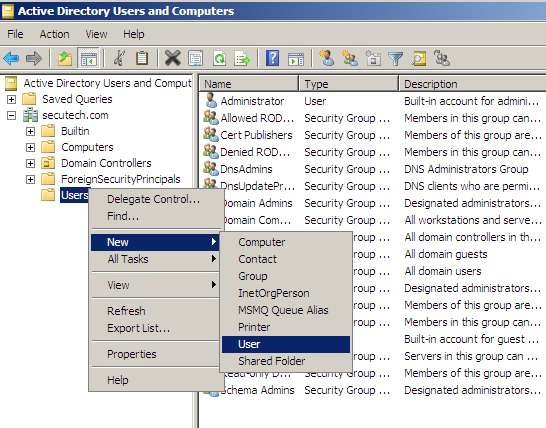
Task: Choose User from New submenu
Action: point(286,344)
